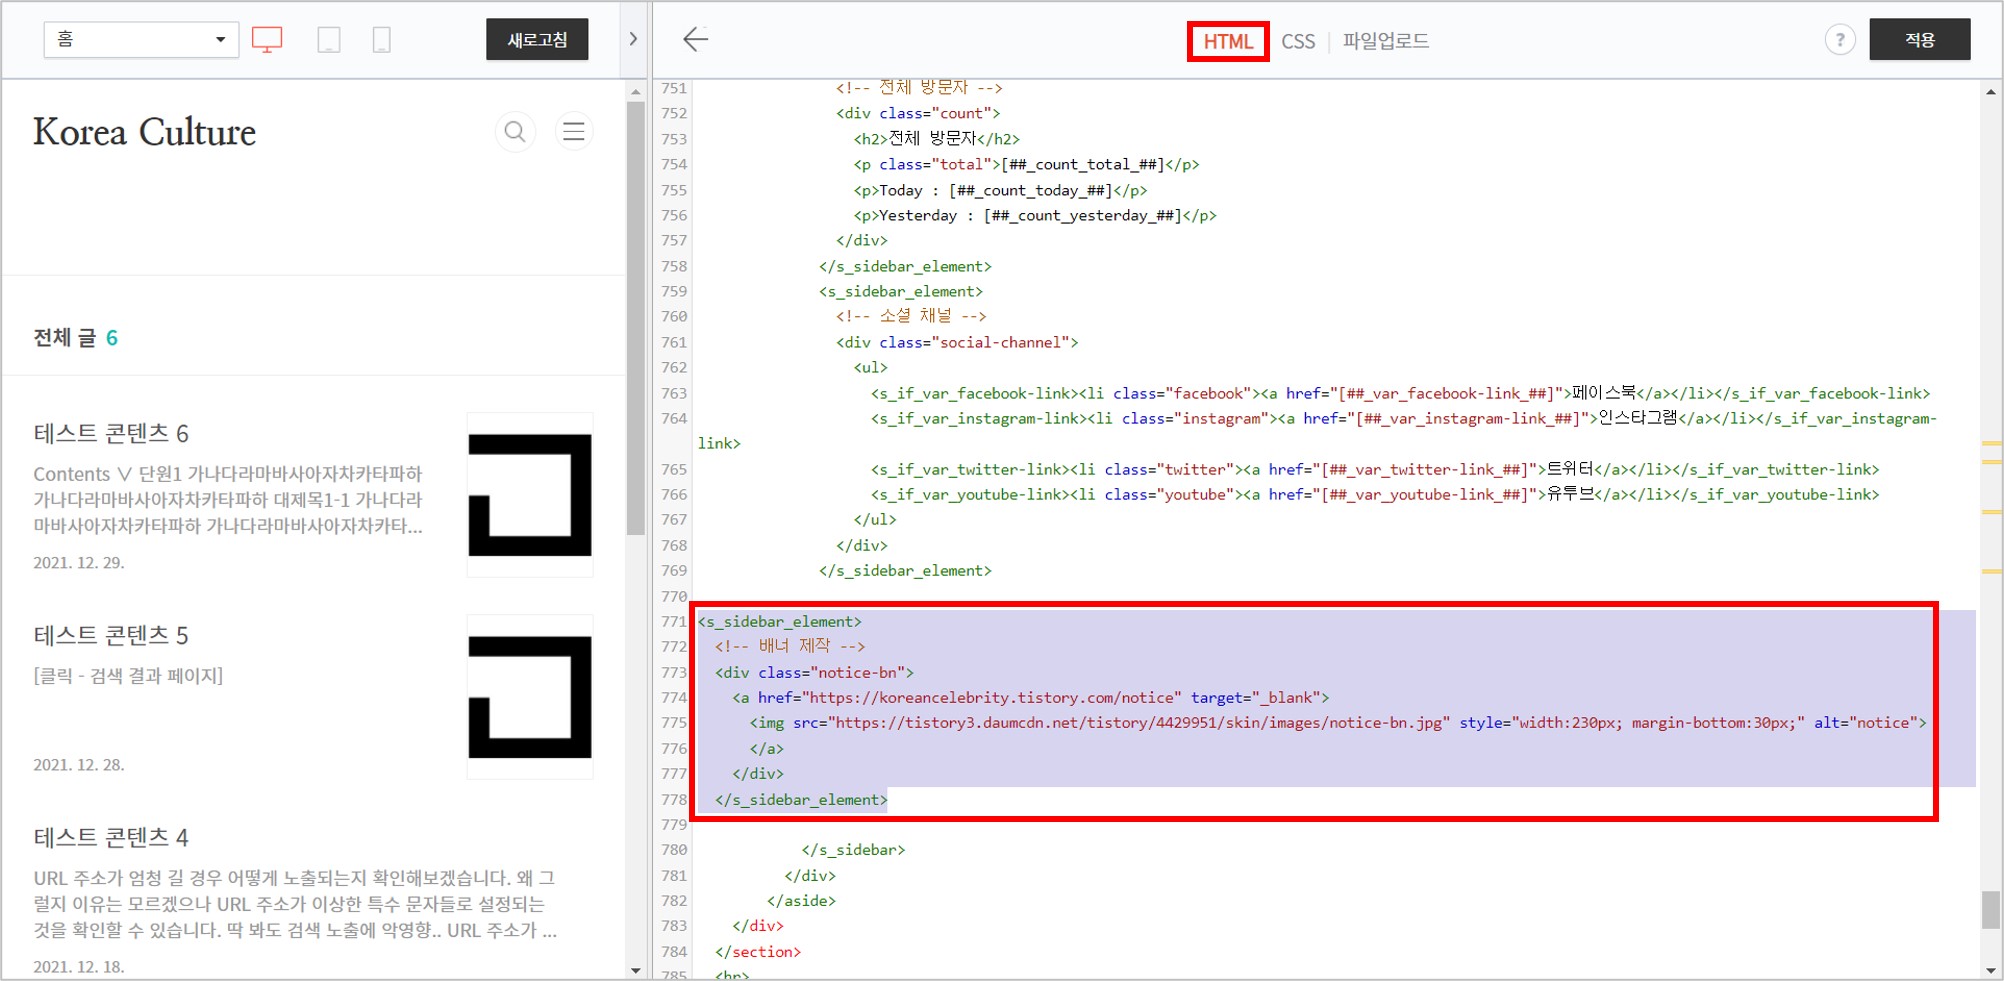Click koreancelebrity.tistory.com/notice href line
The width and height of the screenshot is (2004, 981).
(1031, 697)
